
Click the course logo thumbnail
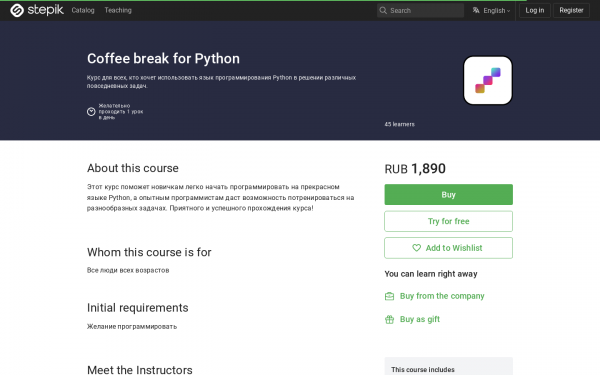[x=488, y=80]
